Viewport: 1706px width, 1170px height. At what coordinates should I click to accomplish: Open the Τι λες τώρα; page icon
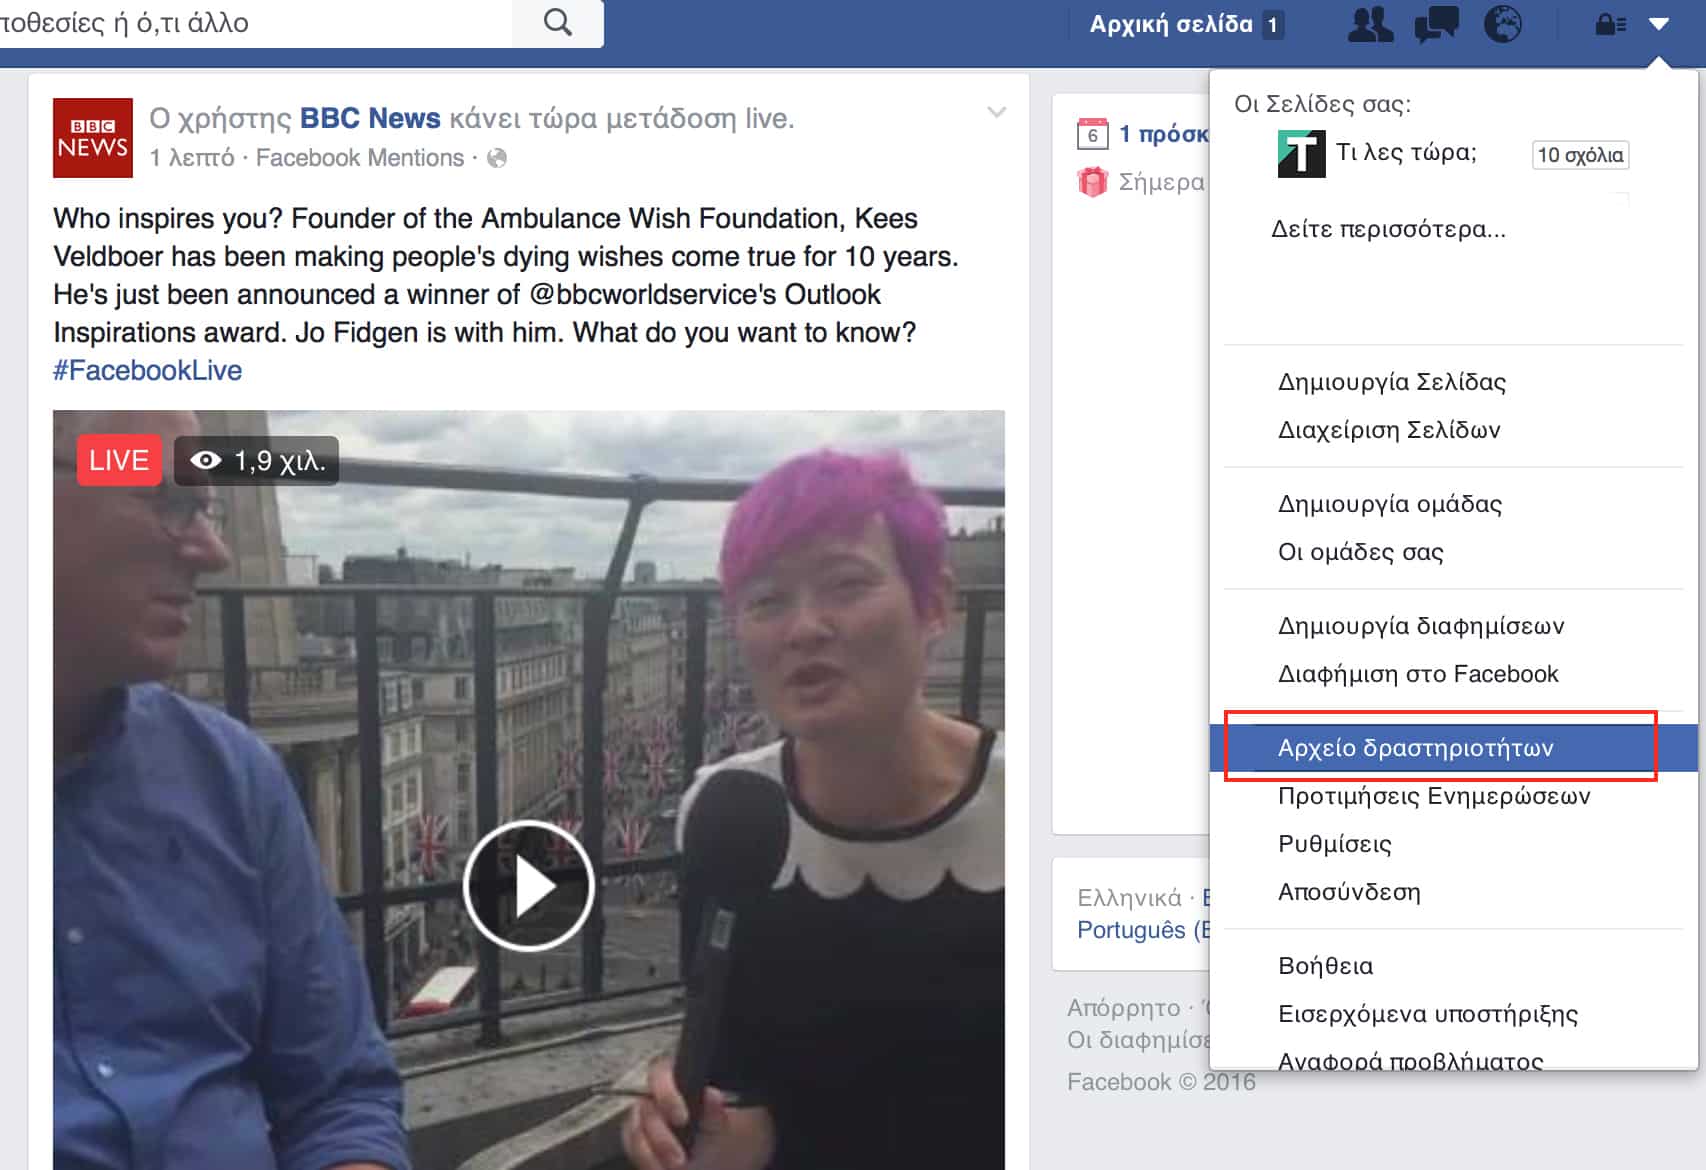click(1301, 154)
